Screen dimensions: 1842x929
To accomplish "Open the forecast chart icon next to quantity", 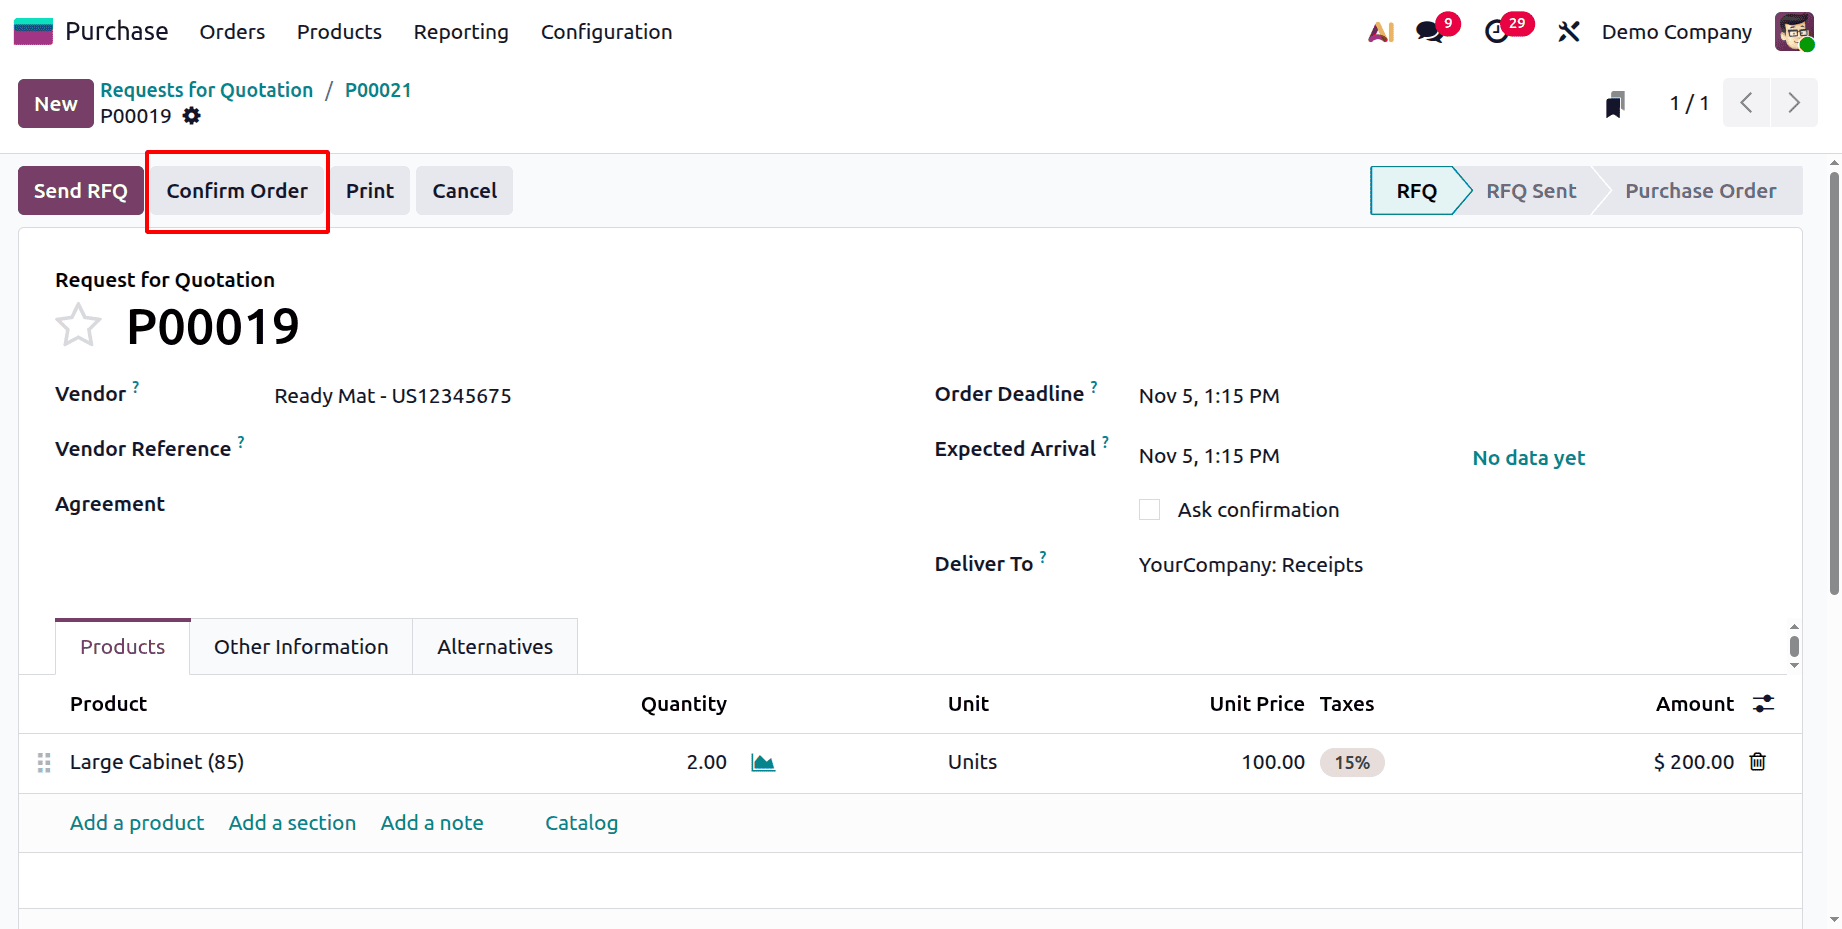I will (x=763, y=762).
